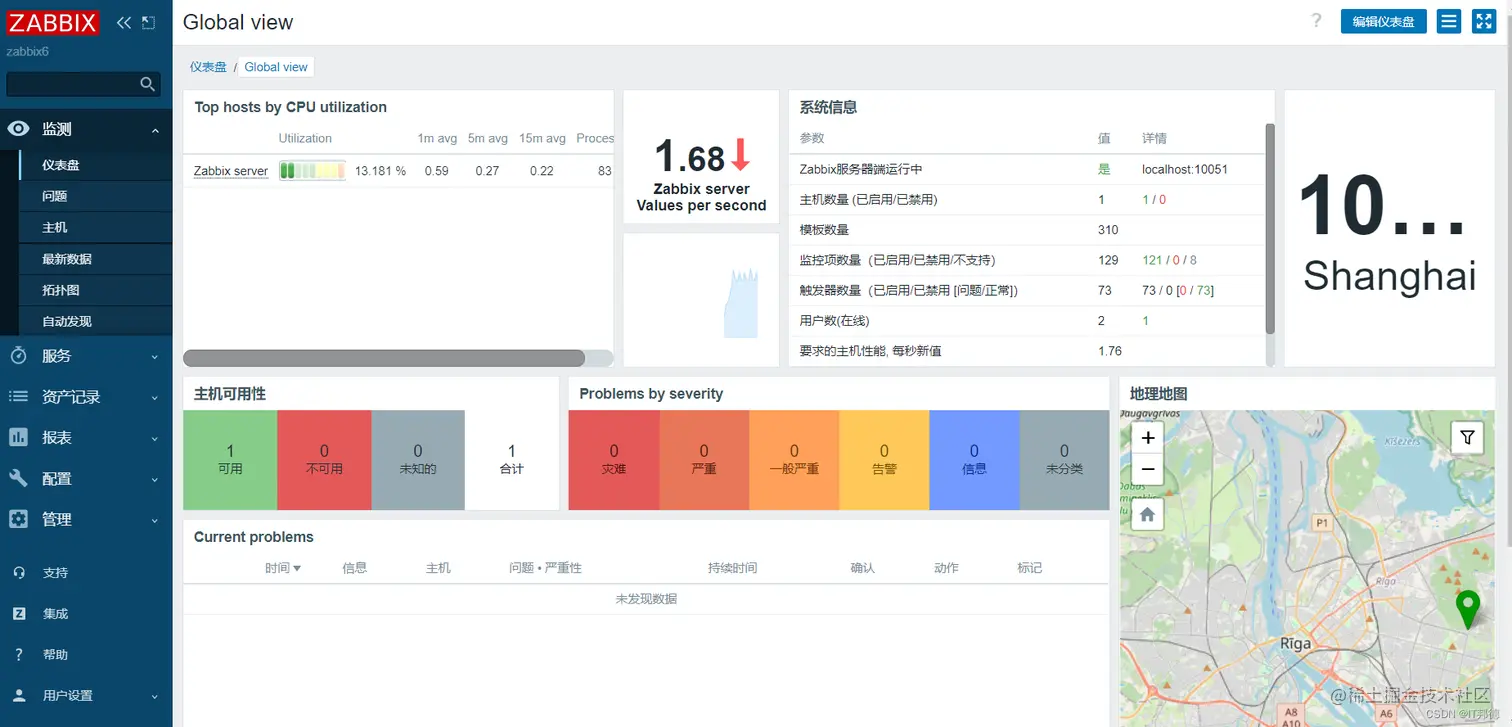Image resolution: width=1512 pixels, height=727 pixels.
Task: Click the 严重 severity tile
Action: pos(704,460)
